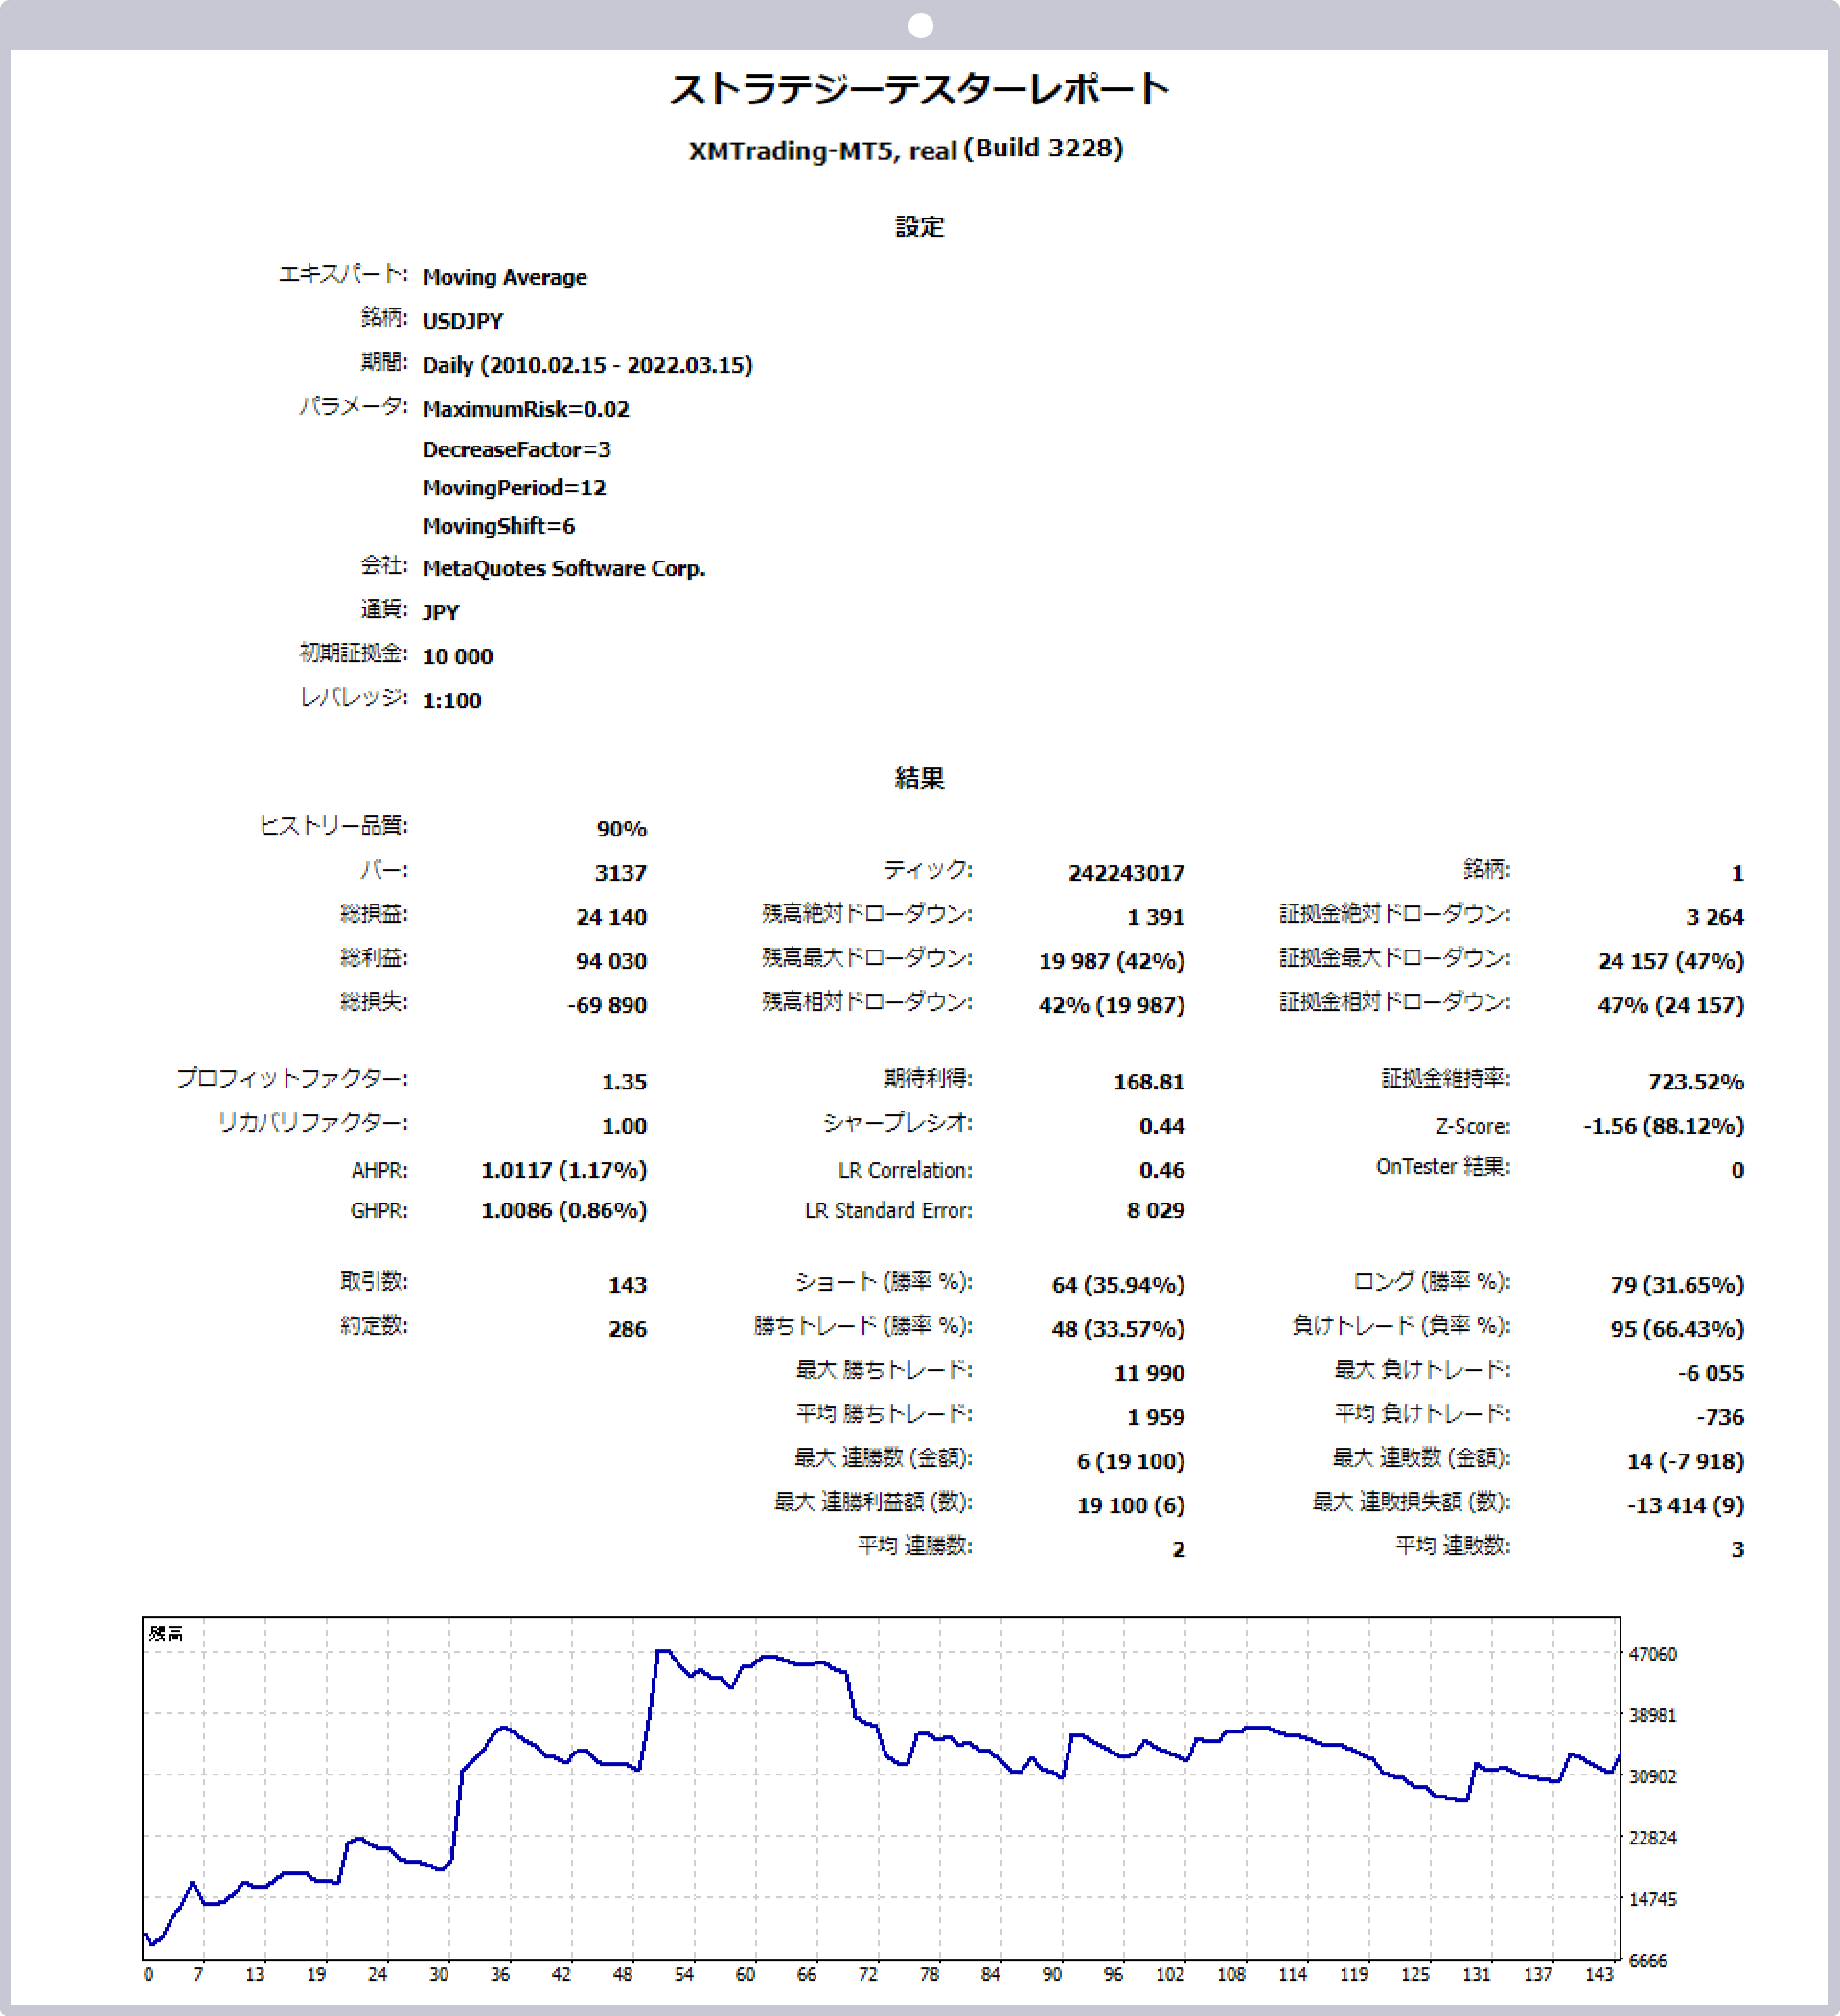The height and width of the screenshot is (2016, 1840).
Task: Click the parameter MaximumRisk=0.02
Action: [x=526, y=409]
